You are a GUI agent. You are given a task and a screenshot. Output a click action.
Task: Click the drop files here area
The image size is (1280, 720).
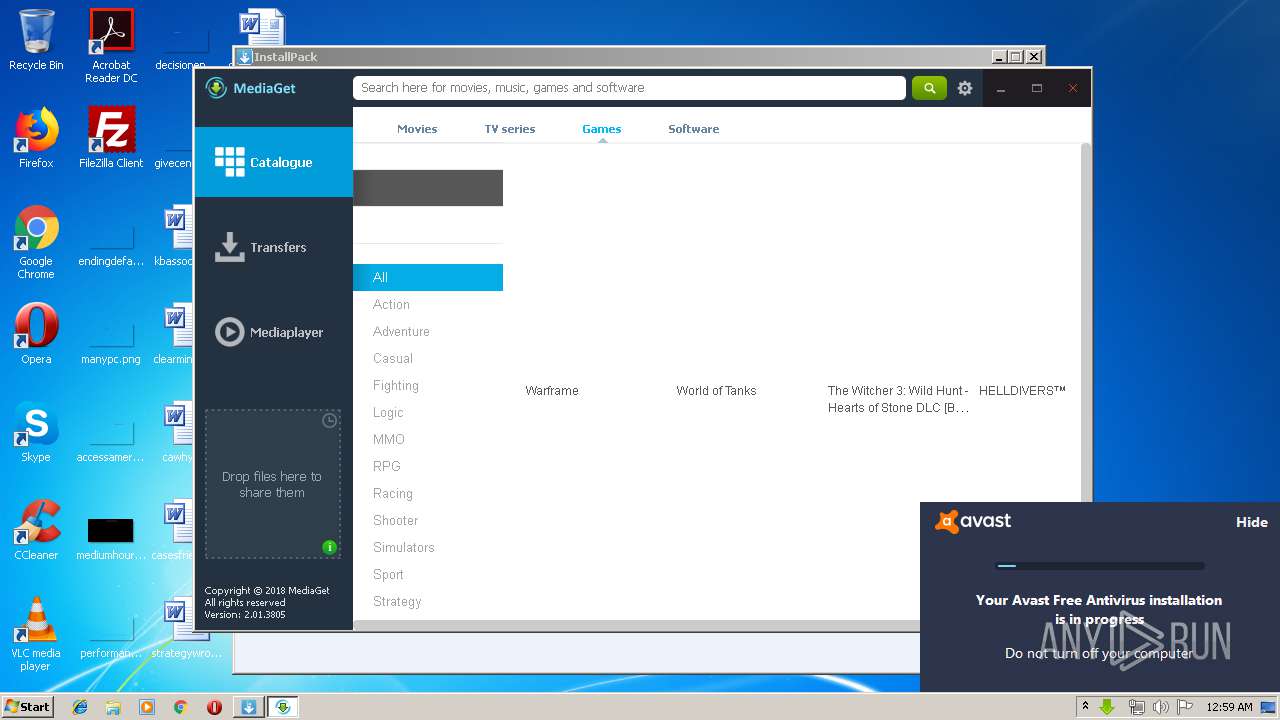[272, 484]
